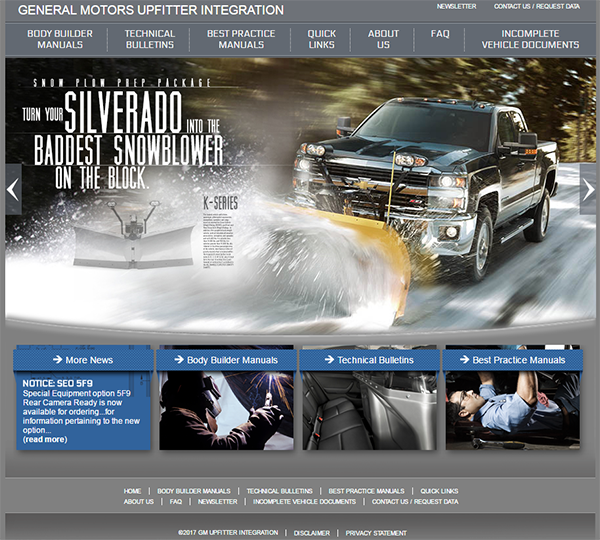Screen dimensions: 600x540
Task: Open the car seat thumbnail under Technical Bulletins
Action: coord(369,410)
